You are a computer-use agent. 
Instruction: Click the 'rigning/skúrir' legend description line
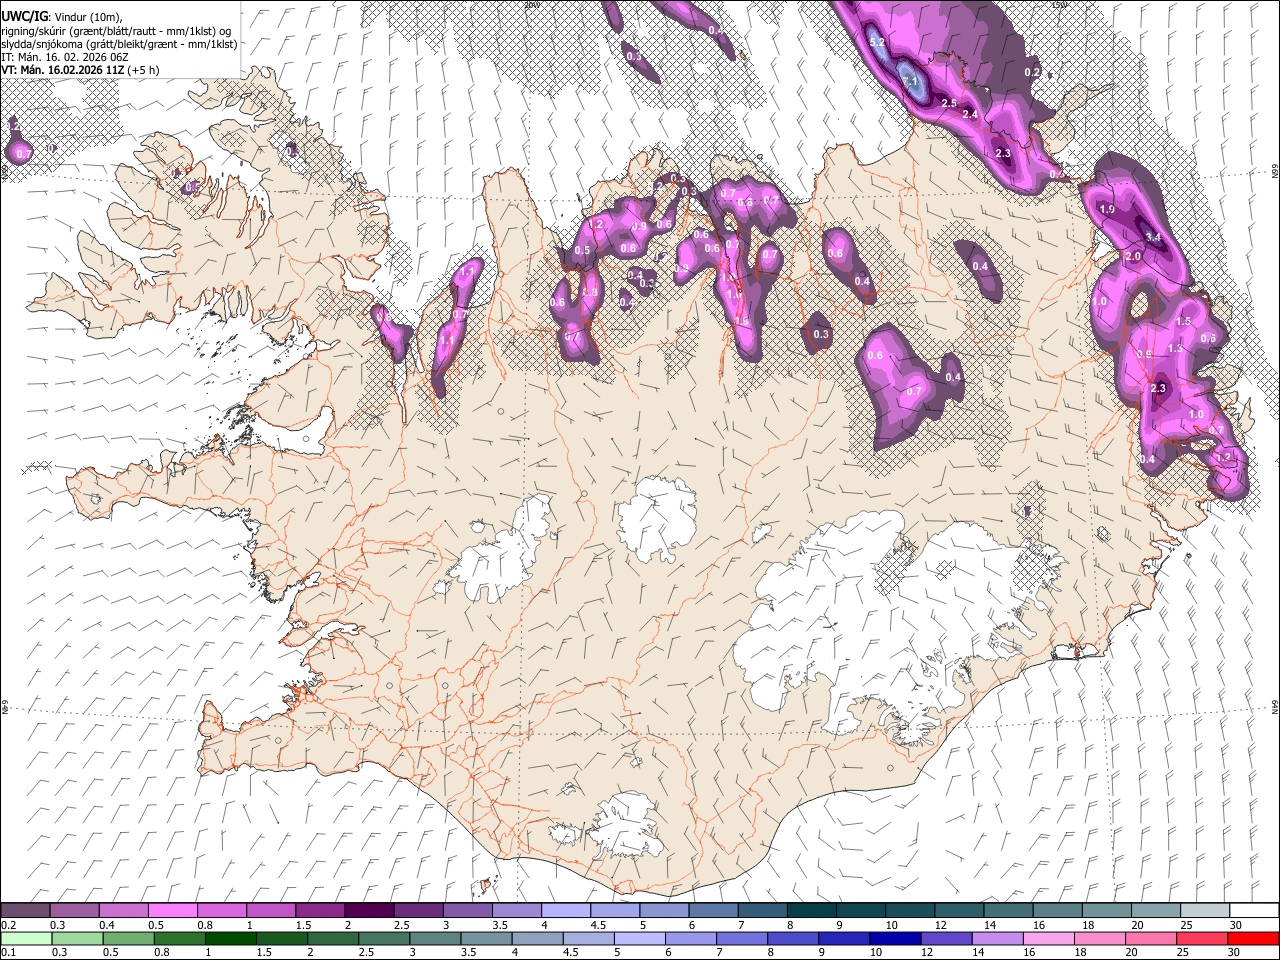(x=116, y=30)
